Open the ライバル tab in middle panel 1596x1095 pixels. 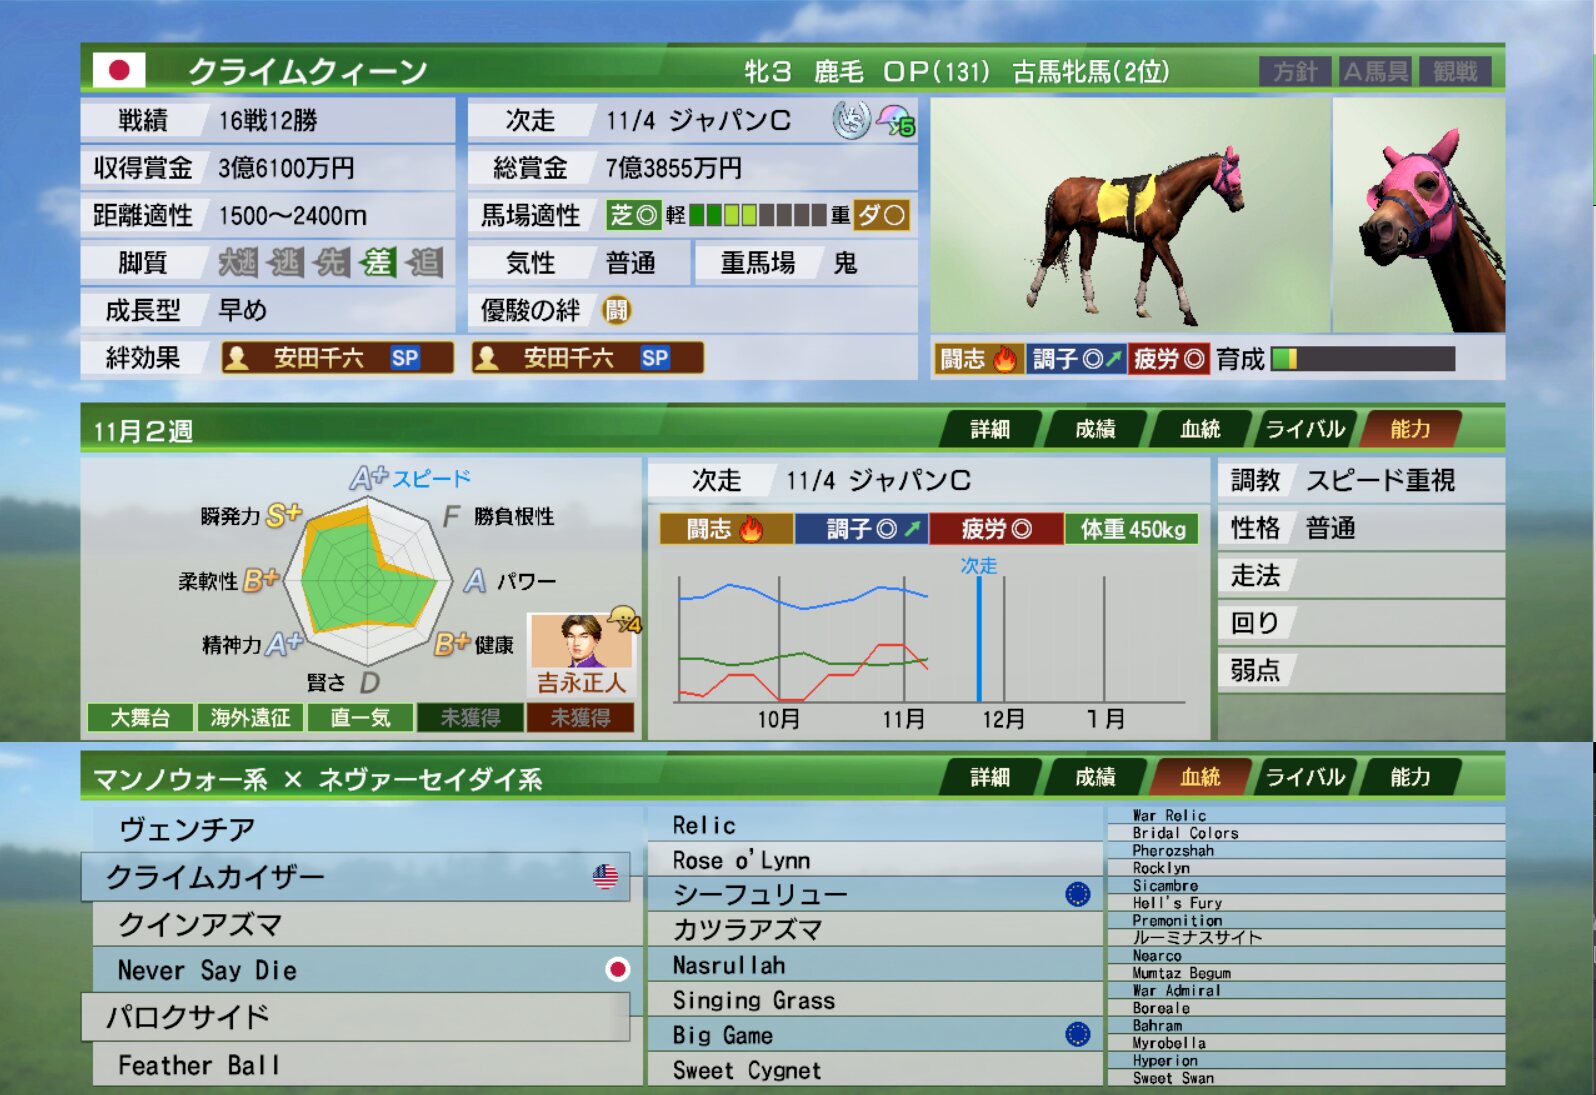coord(1304,429)
